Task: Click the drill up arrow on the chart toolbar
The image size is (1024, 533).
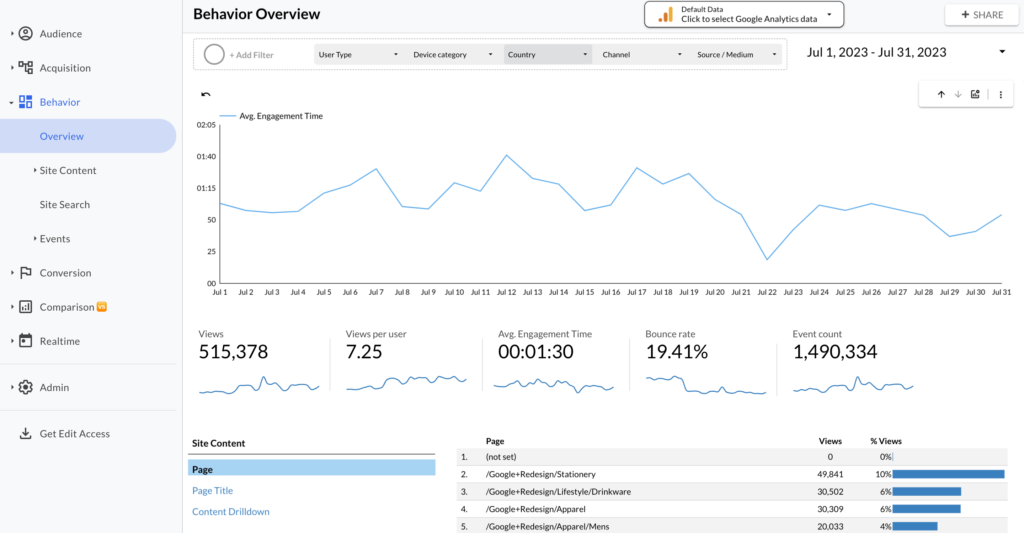Action: (x=941, y=95)
